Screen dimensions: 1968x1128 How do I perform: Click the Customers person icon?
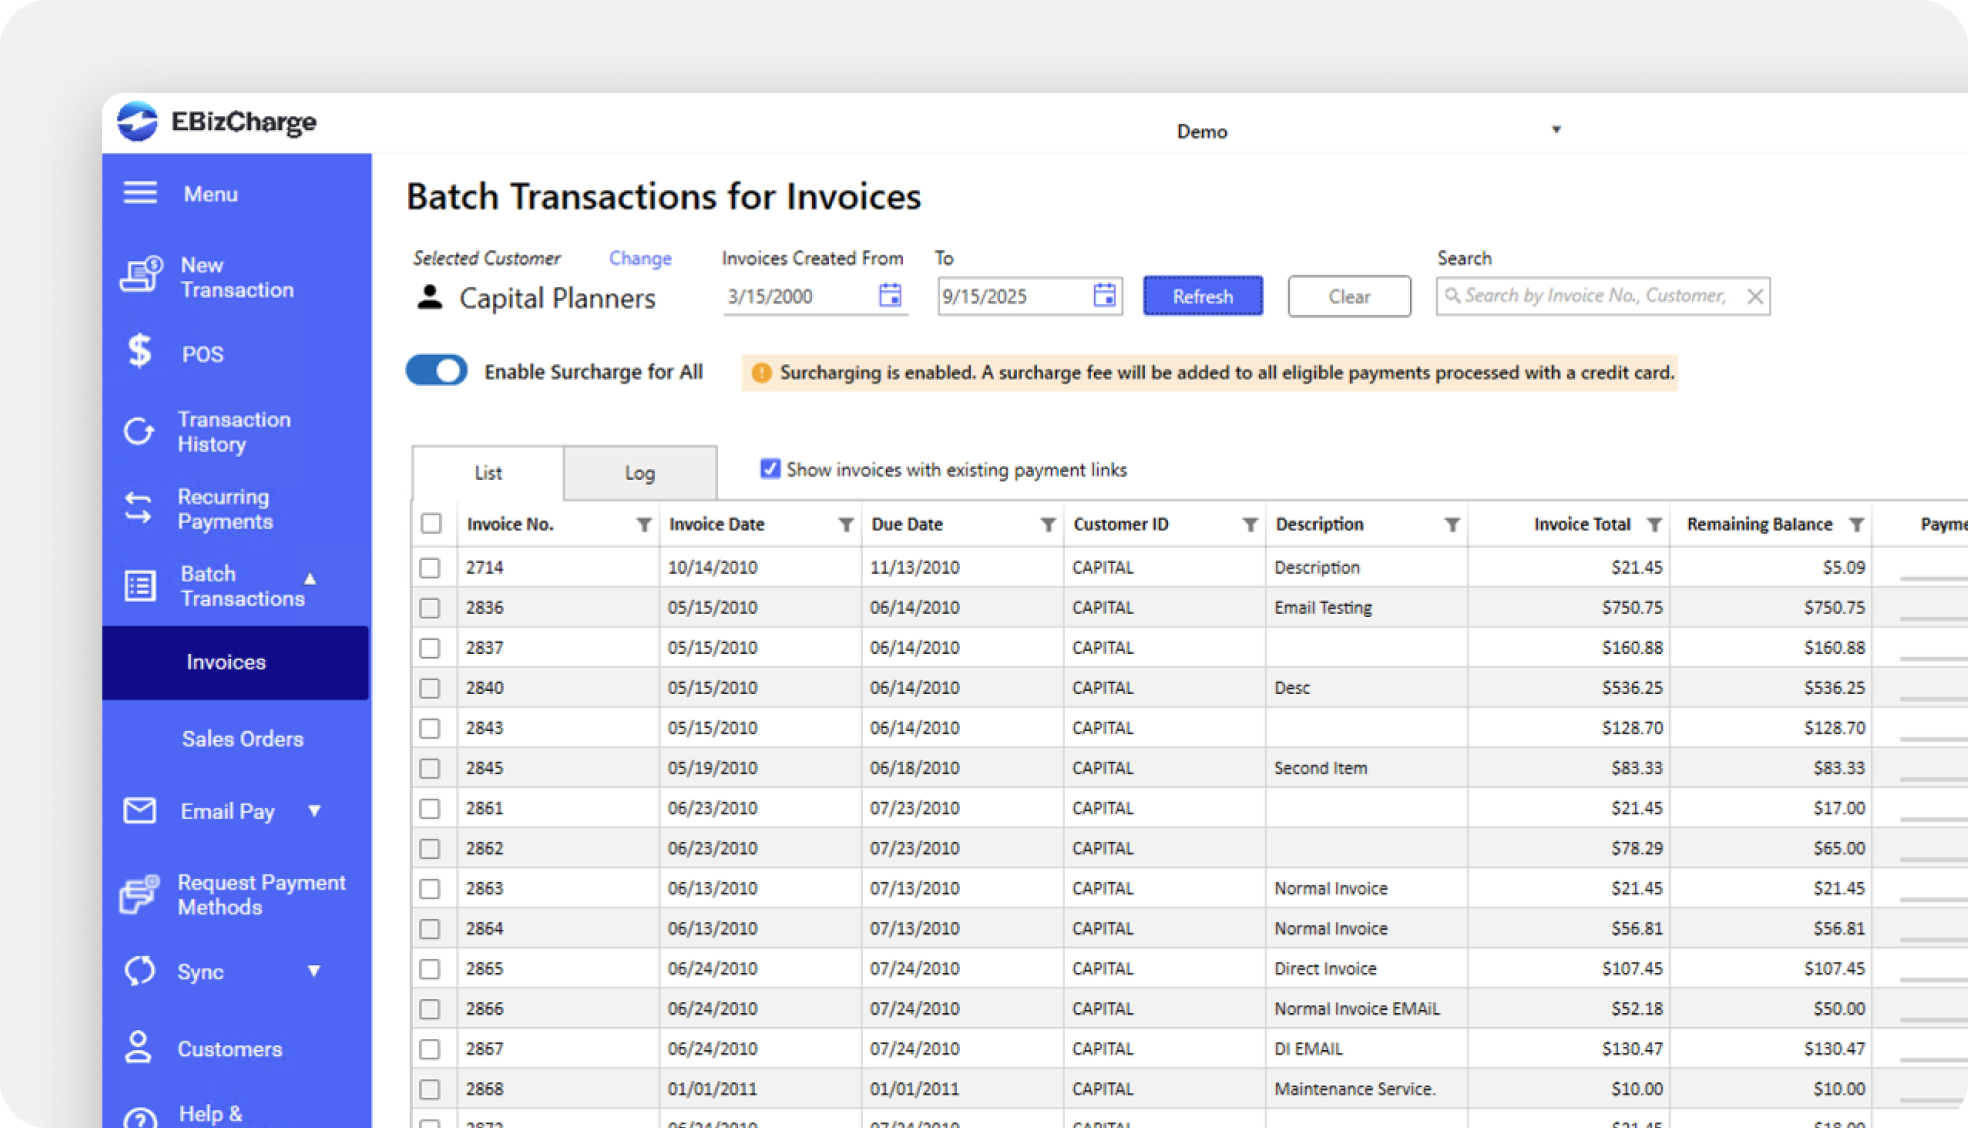point(138,1047)
